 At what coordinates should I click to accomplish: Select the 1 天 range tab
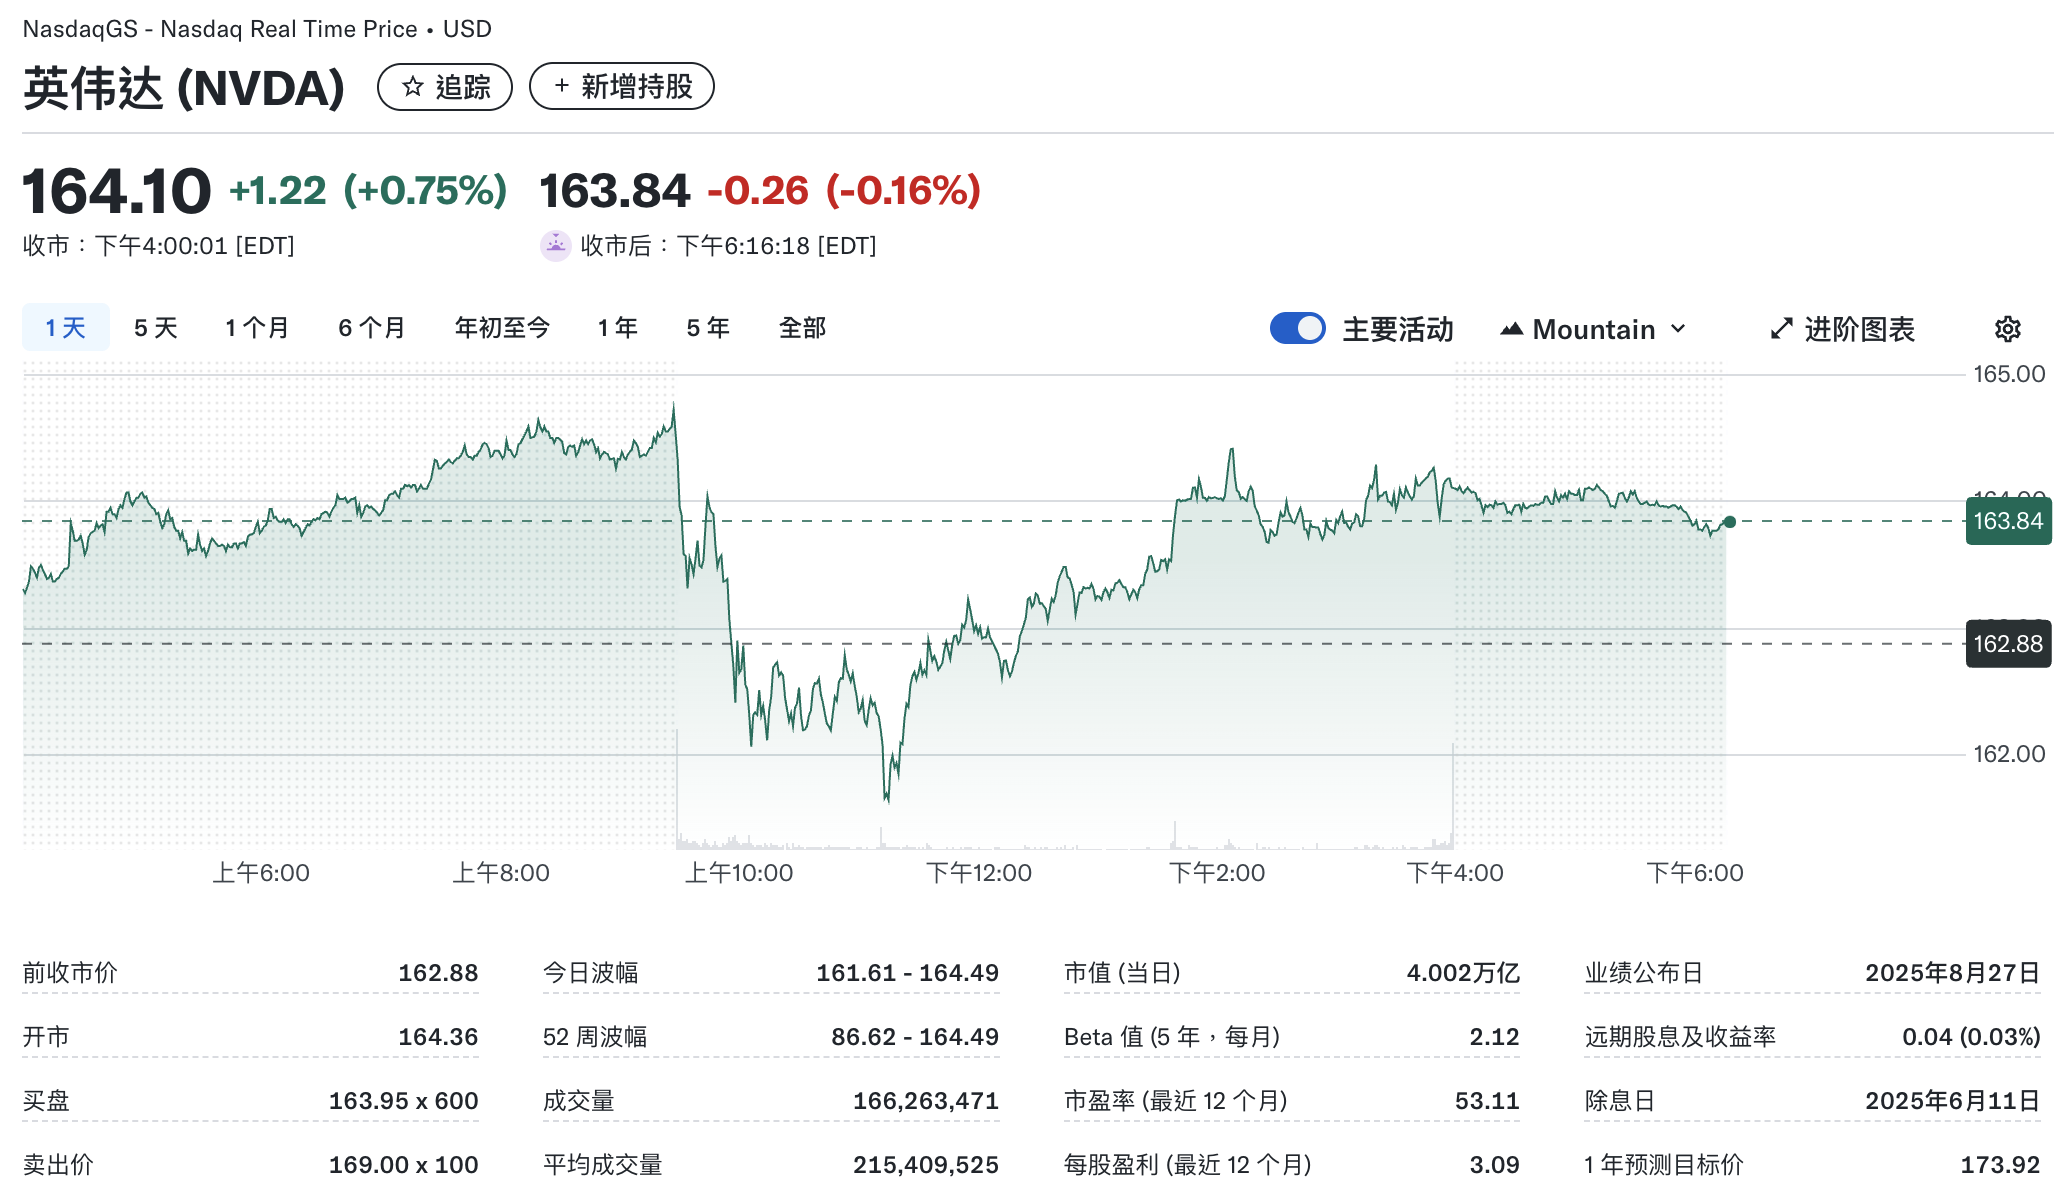click(x=66, y=328)
